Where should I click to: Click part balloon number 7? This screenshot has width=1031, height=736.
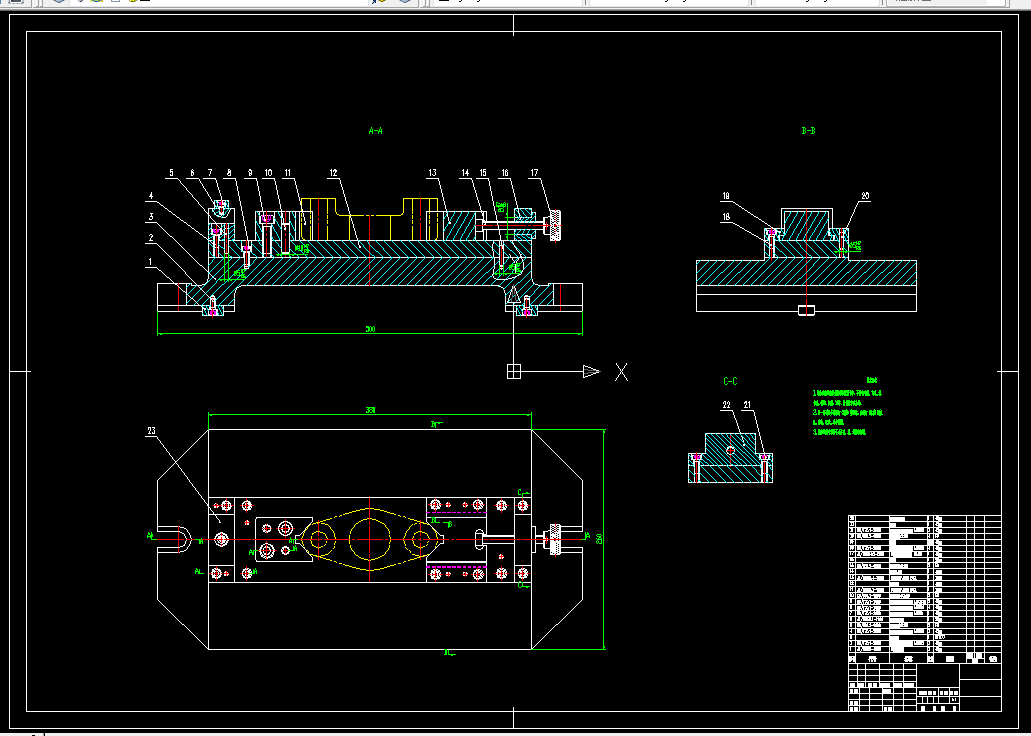coord(210,174)
